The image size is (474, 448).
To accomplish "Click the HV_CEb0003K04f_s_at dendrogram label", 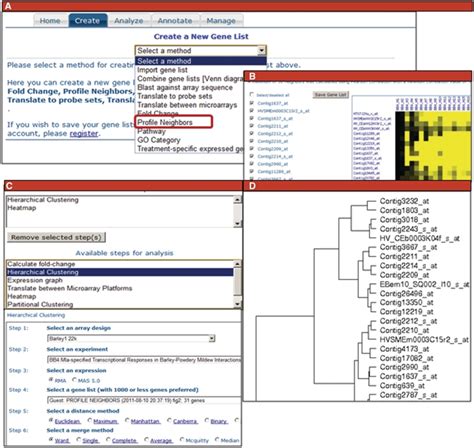I will (420, 238).
